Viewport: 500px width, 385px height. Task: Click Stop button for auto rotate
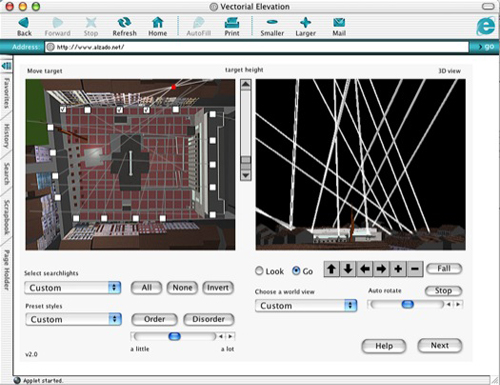coord(443,291)
